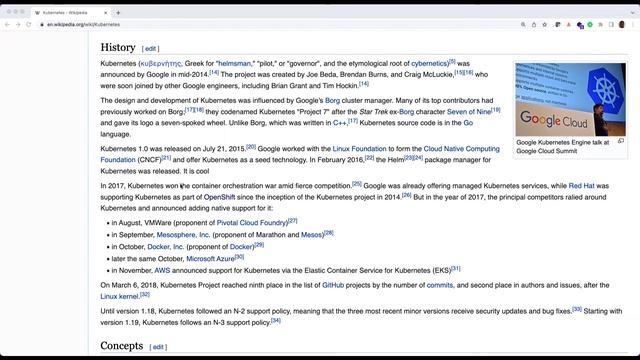This screenshot has width=640, height=360.
Task: Close the Kubernetes - Wikipedia tab
Action: click(x=106, y=13)
